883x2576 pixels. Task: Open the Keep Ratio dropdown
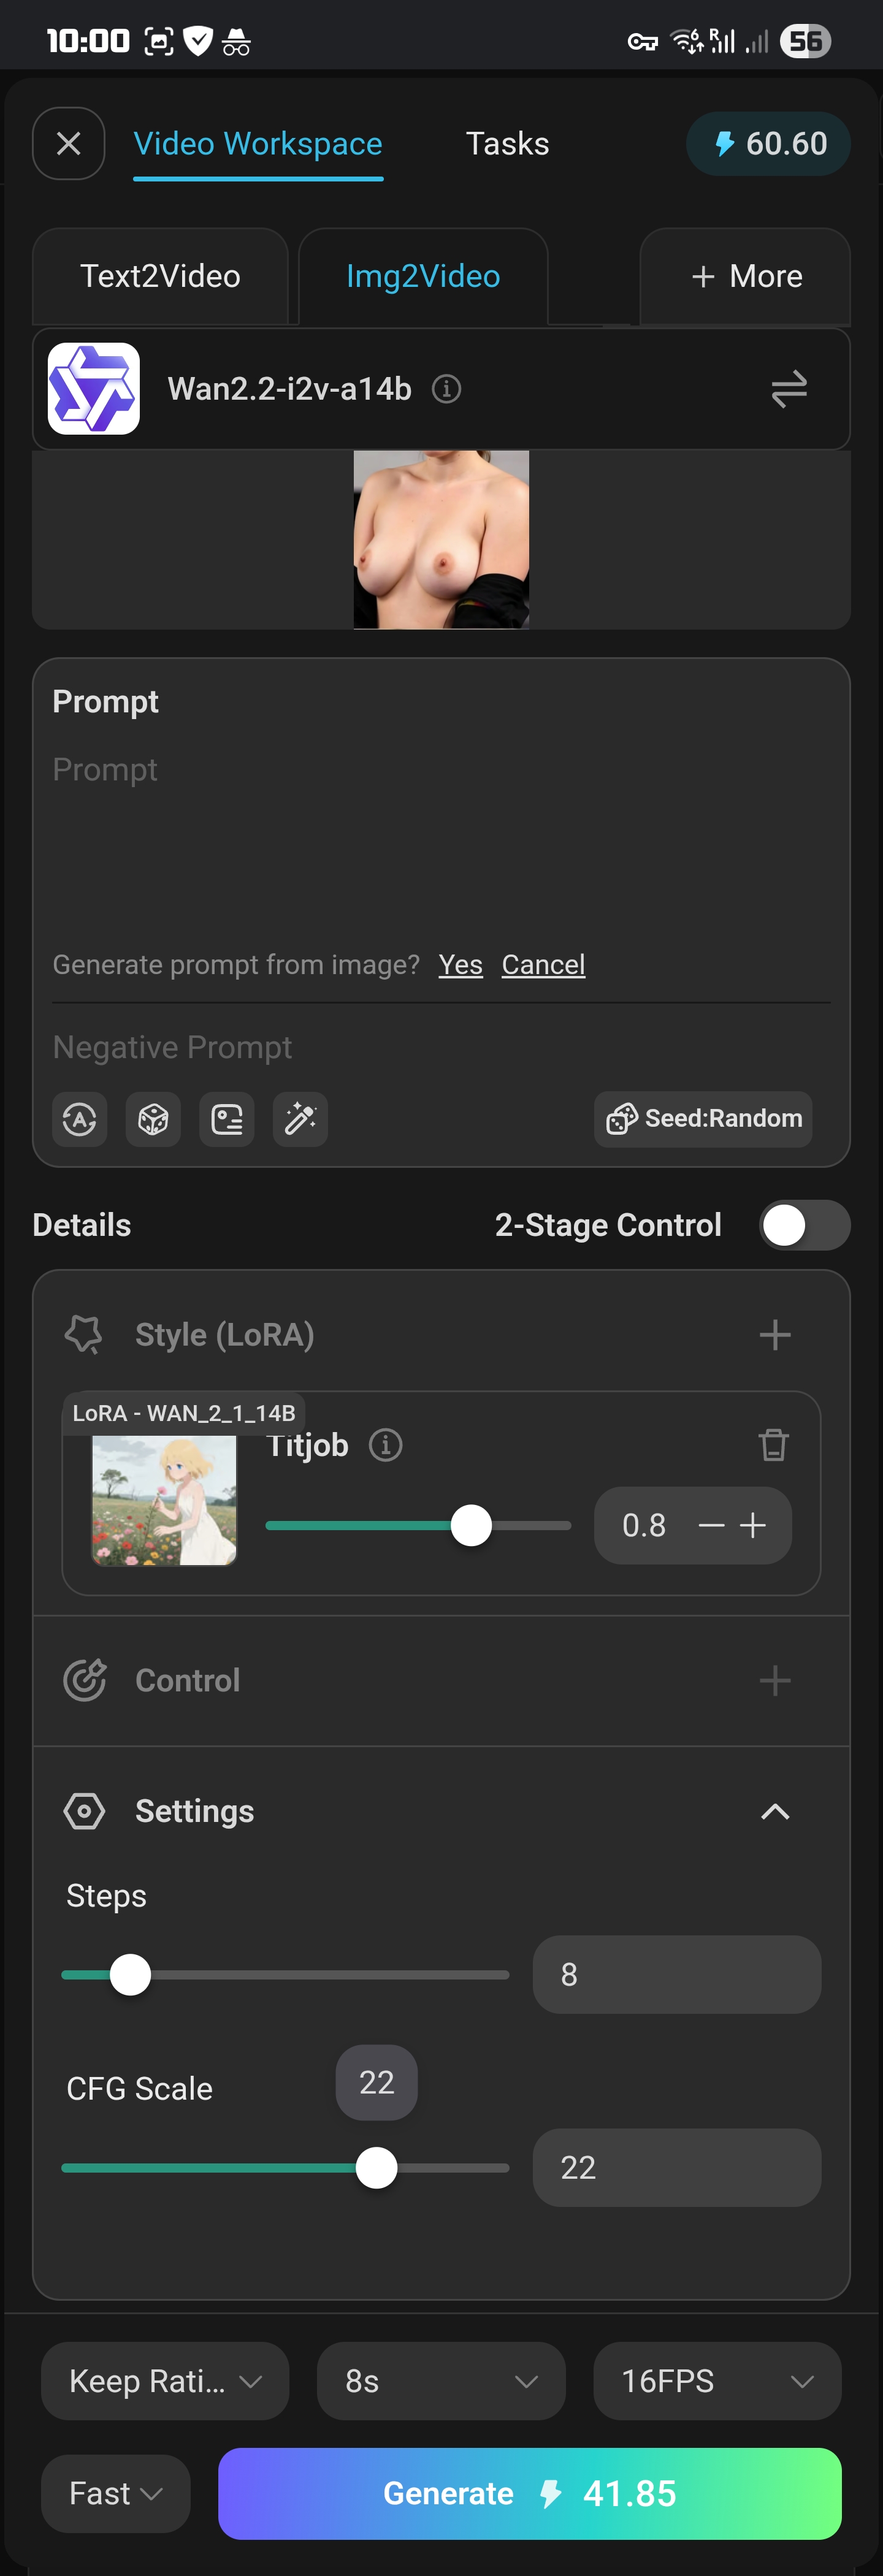165,2380
